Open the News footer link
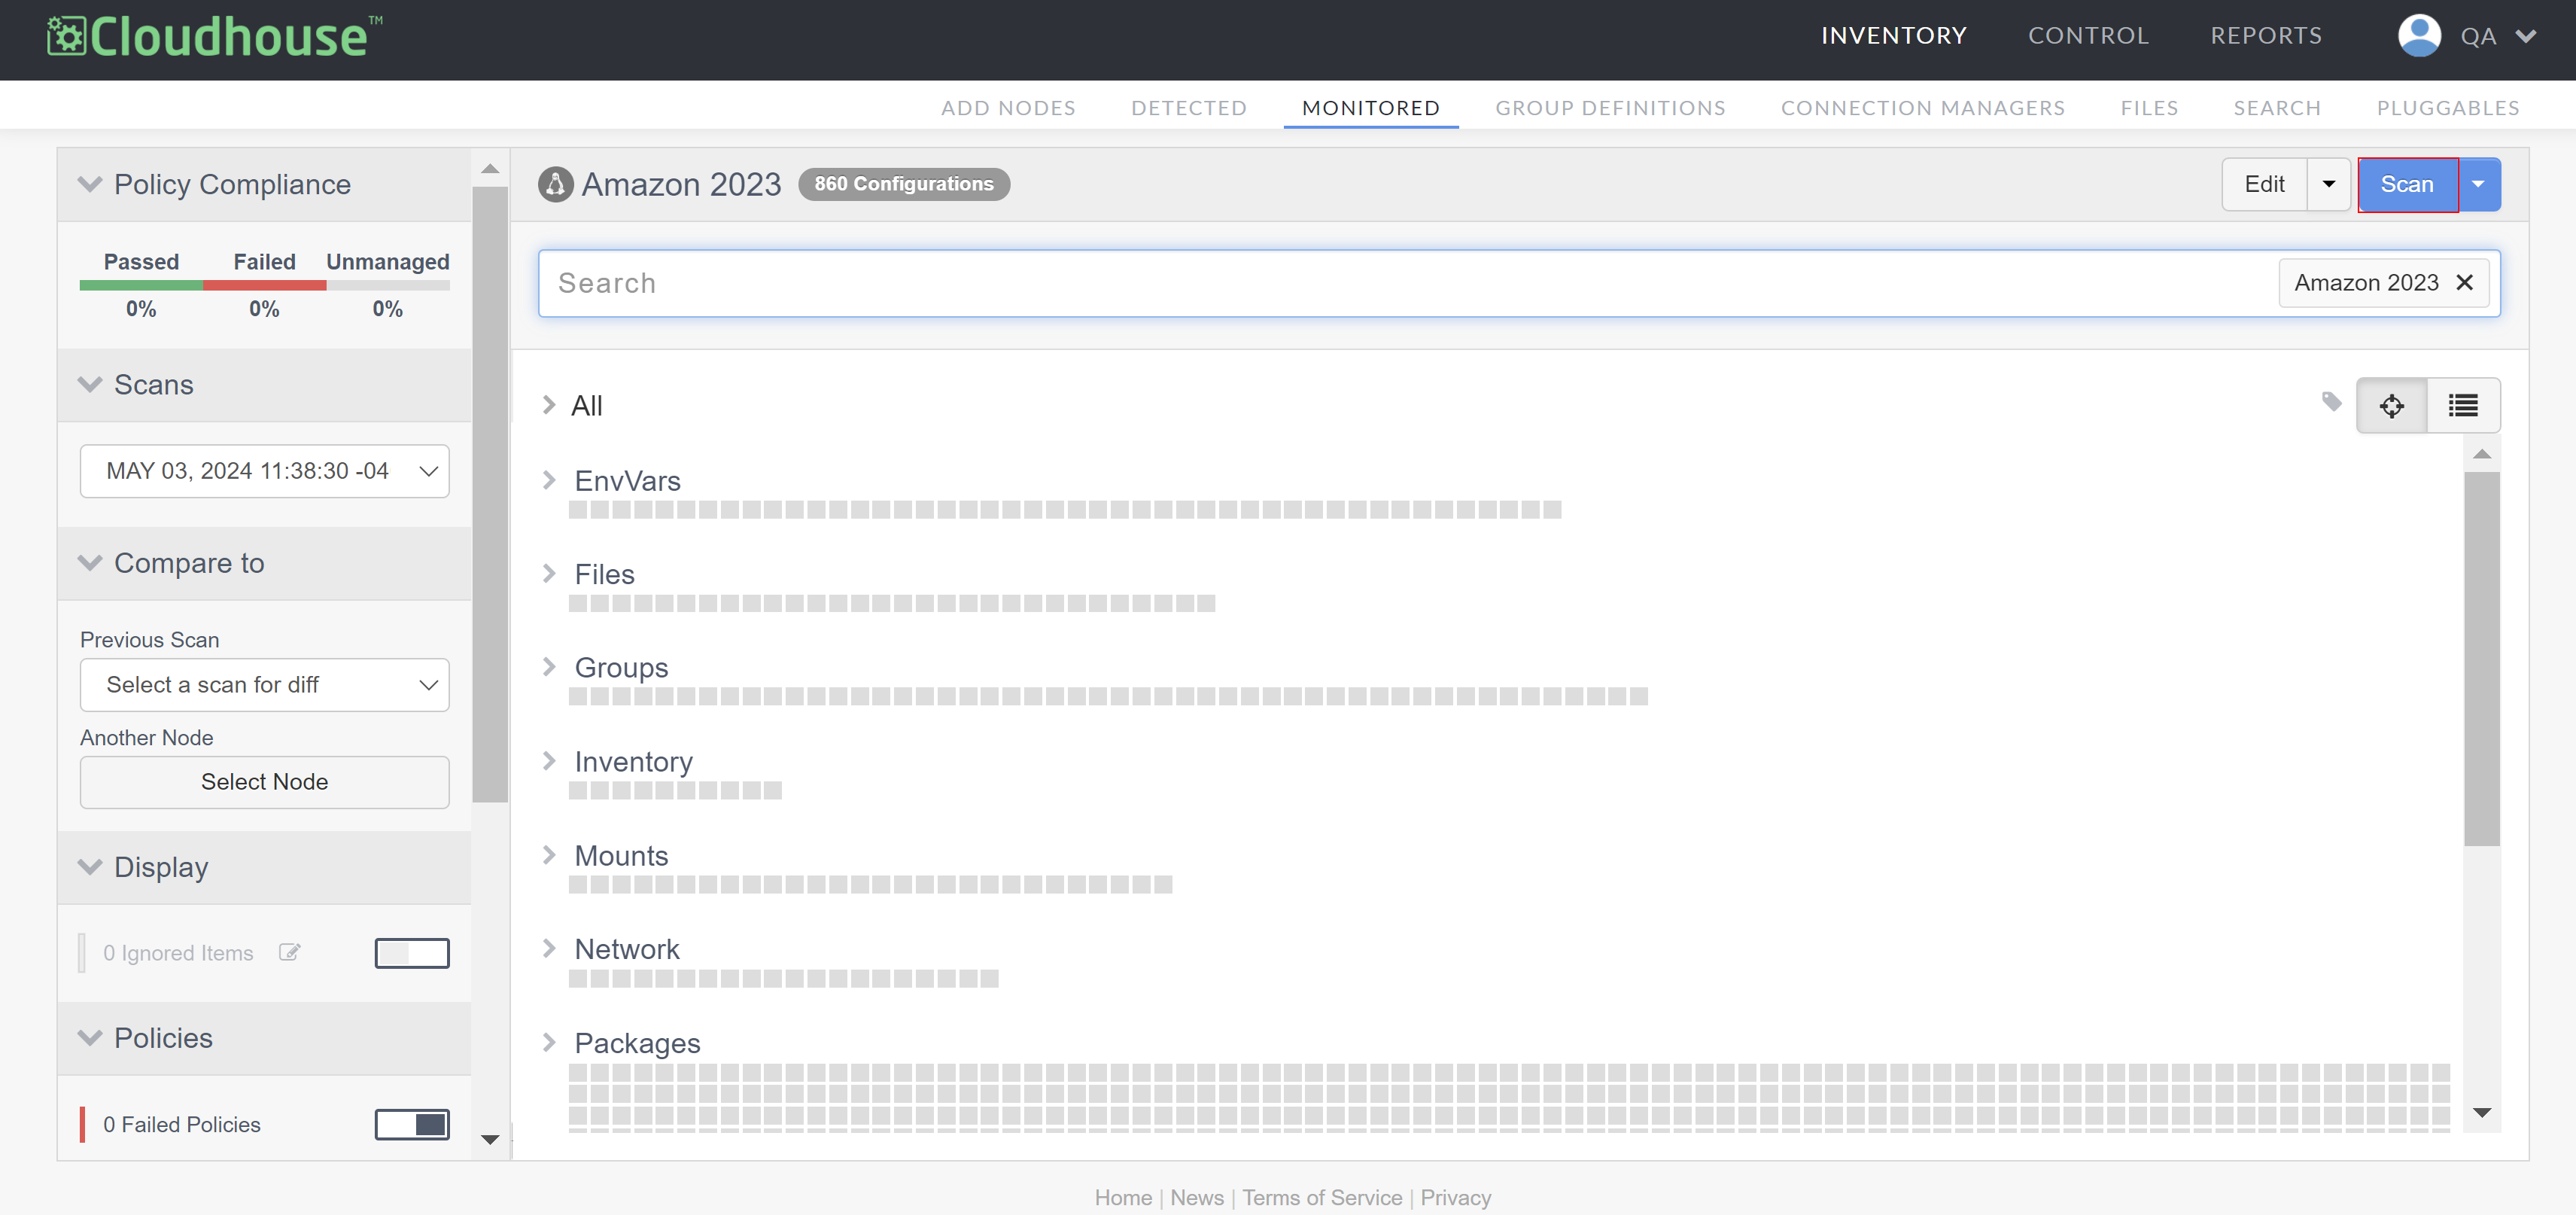Viewport: 2576px width, 1215px height. tap(1197, 1198)
